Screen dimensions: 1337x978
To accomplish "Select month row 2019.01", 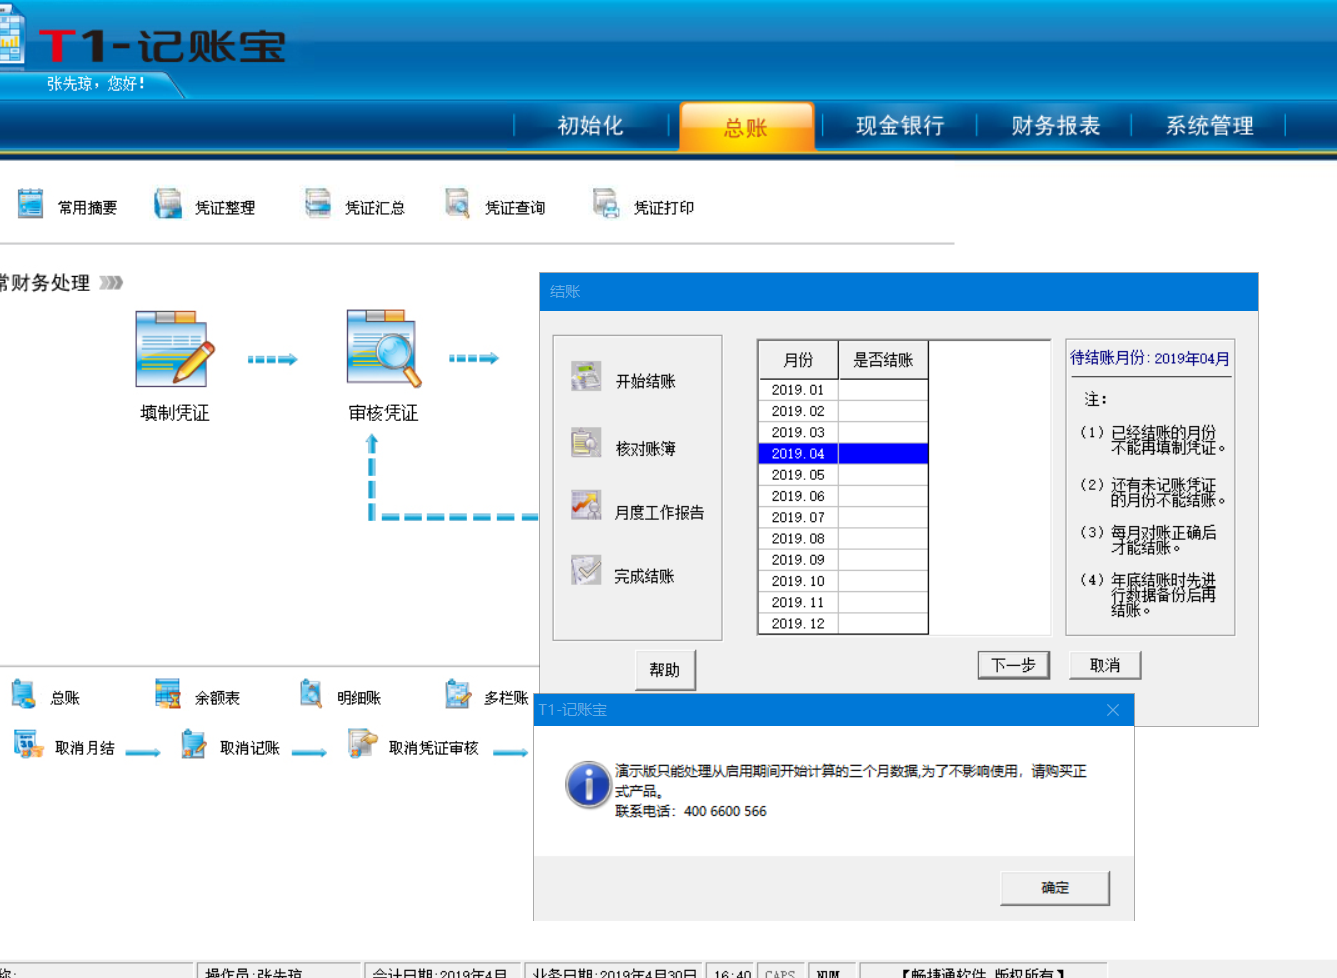I will [x=843, y=390].
